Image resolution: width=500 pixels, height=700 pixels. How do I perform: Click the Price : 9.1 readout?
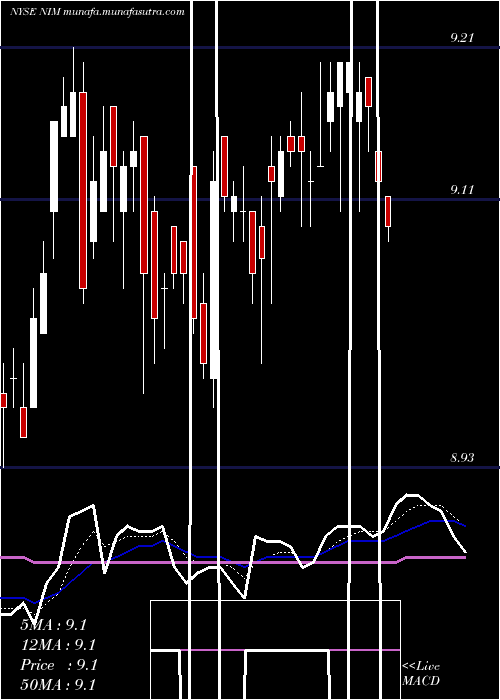click(58, 665)
